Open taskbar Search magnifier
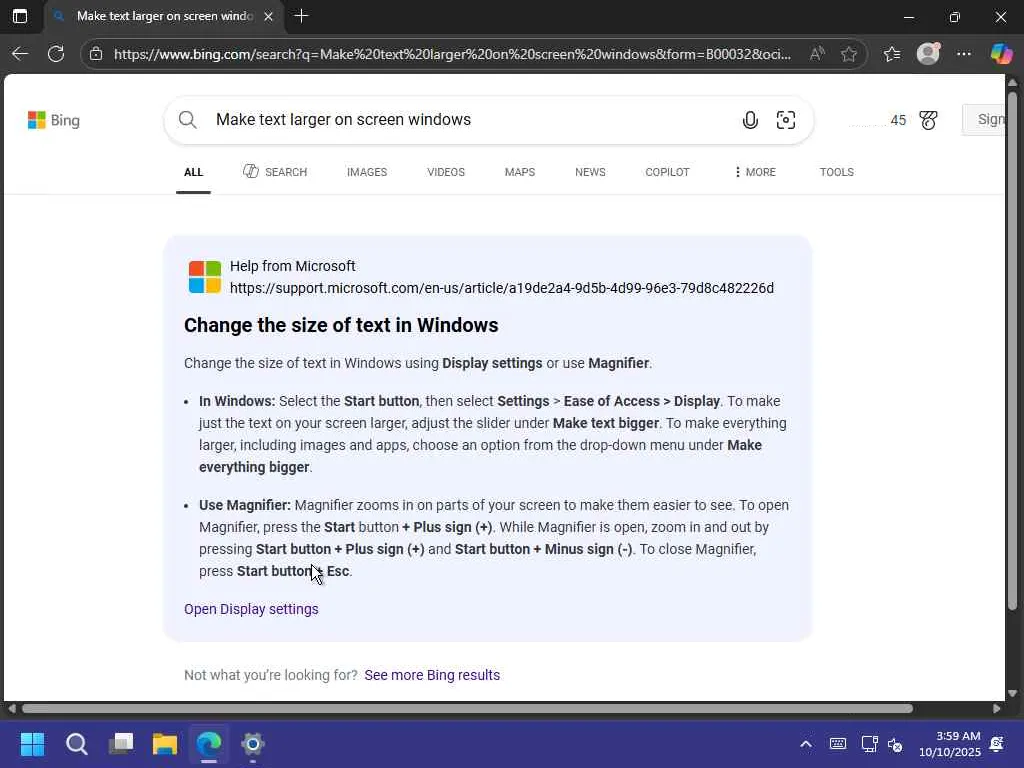This screenshot has height=768, width=1024. [77, 744]
